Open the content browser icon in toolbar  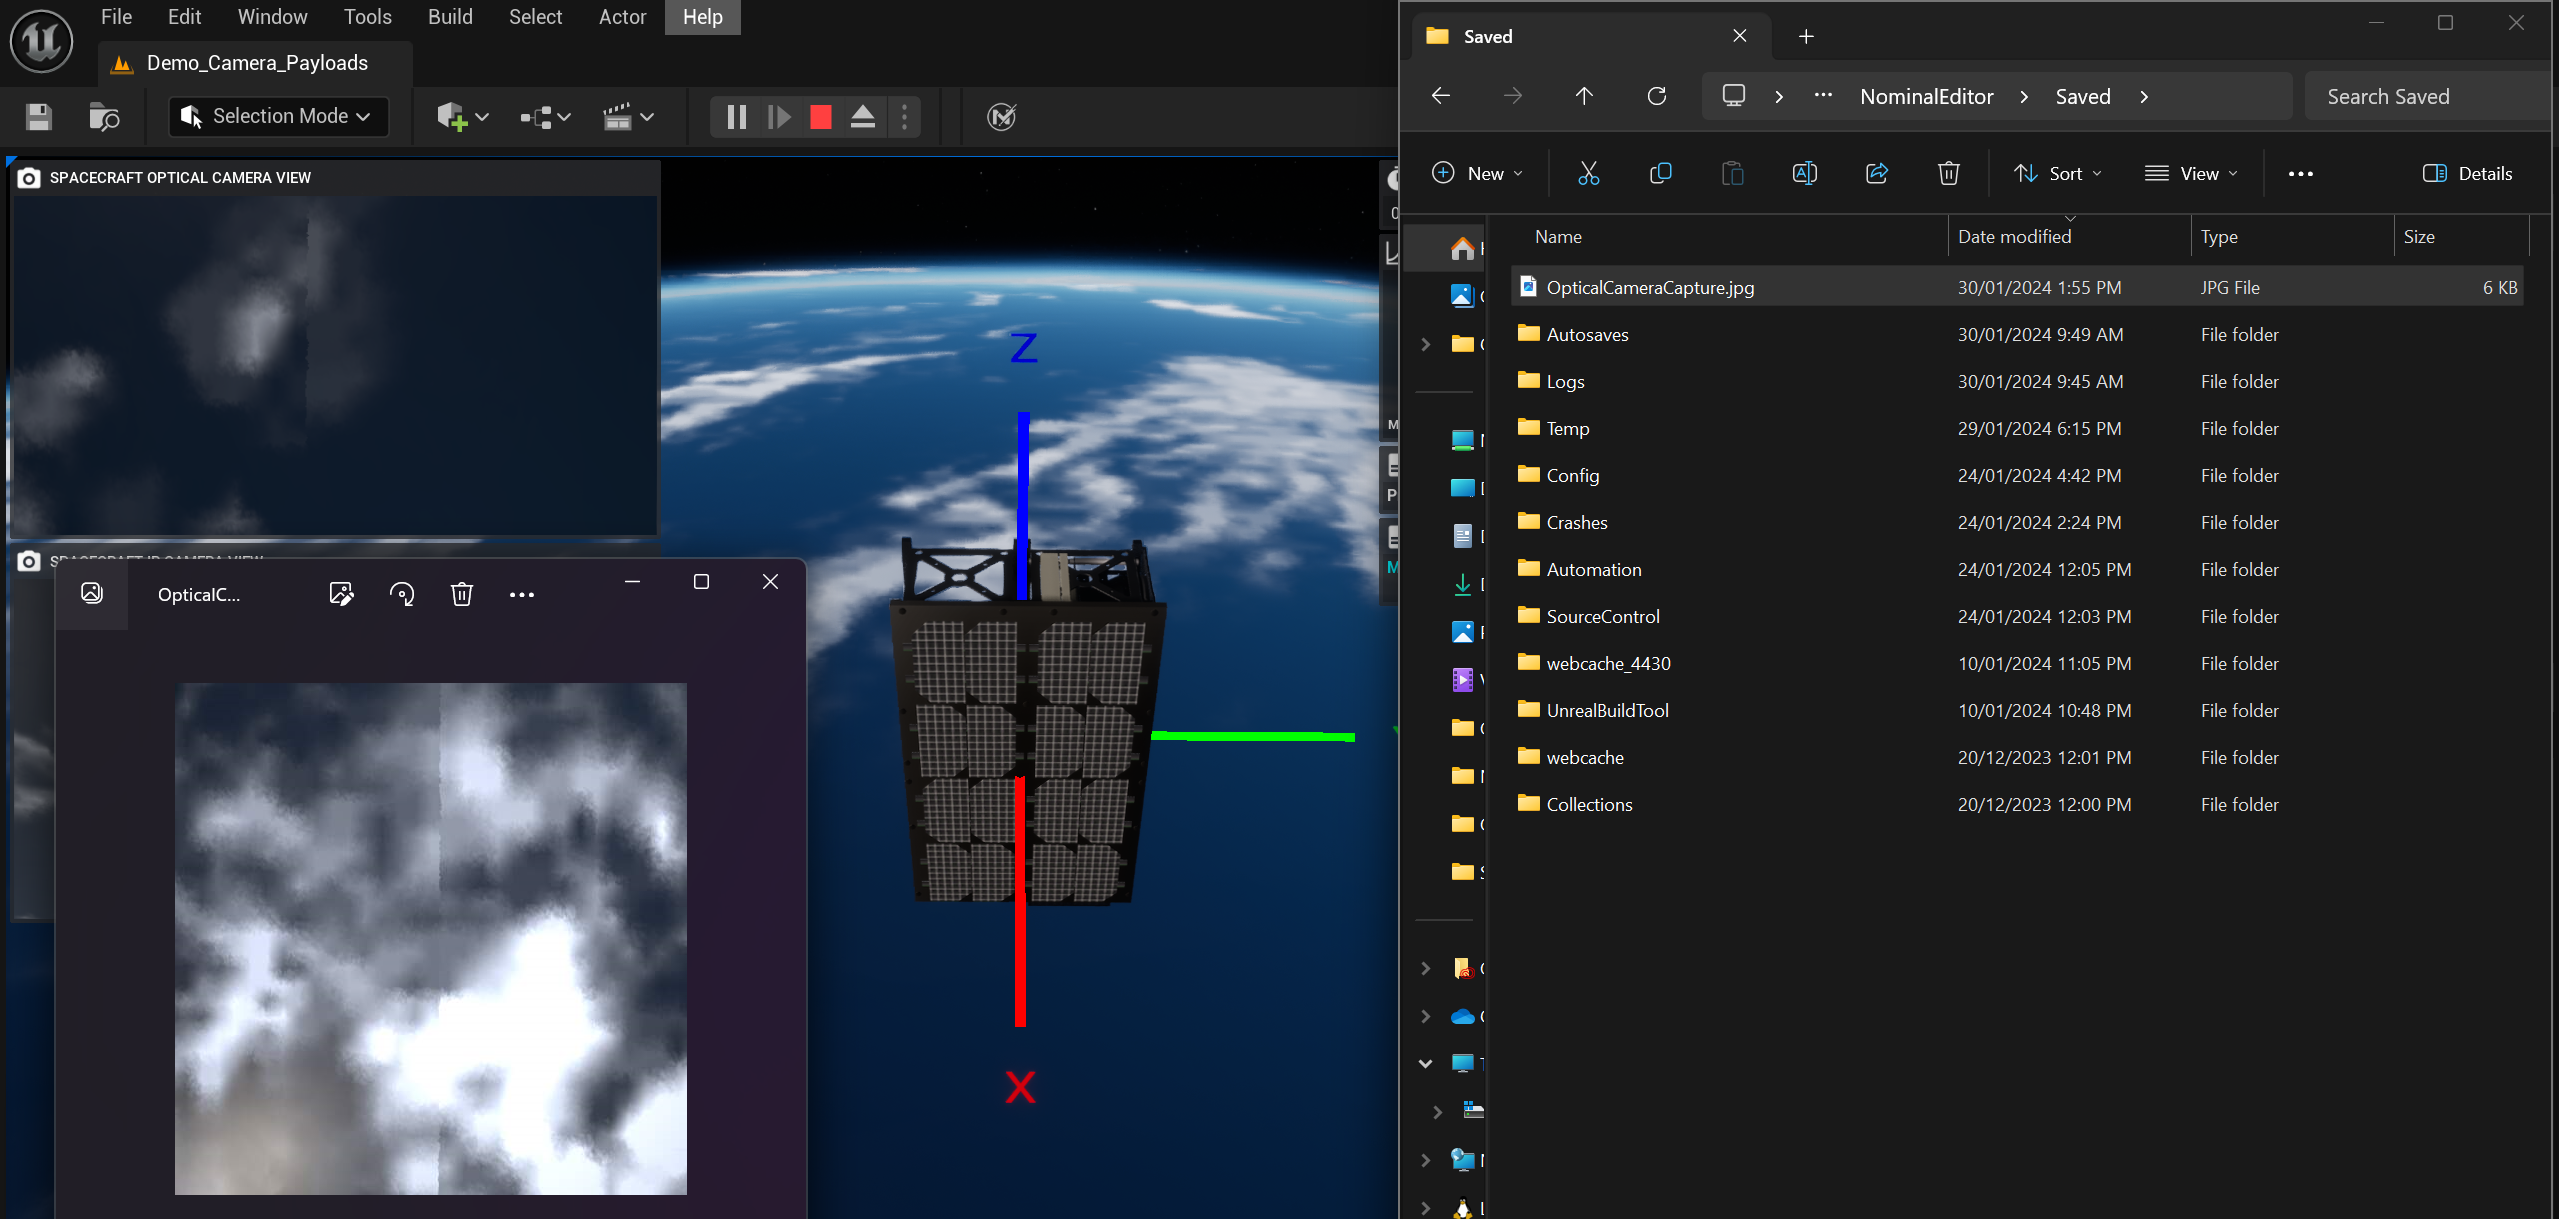point(104,117)
